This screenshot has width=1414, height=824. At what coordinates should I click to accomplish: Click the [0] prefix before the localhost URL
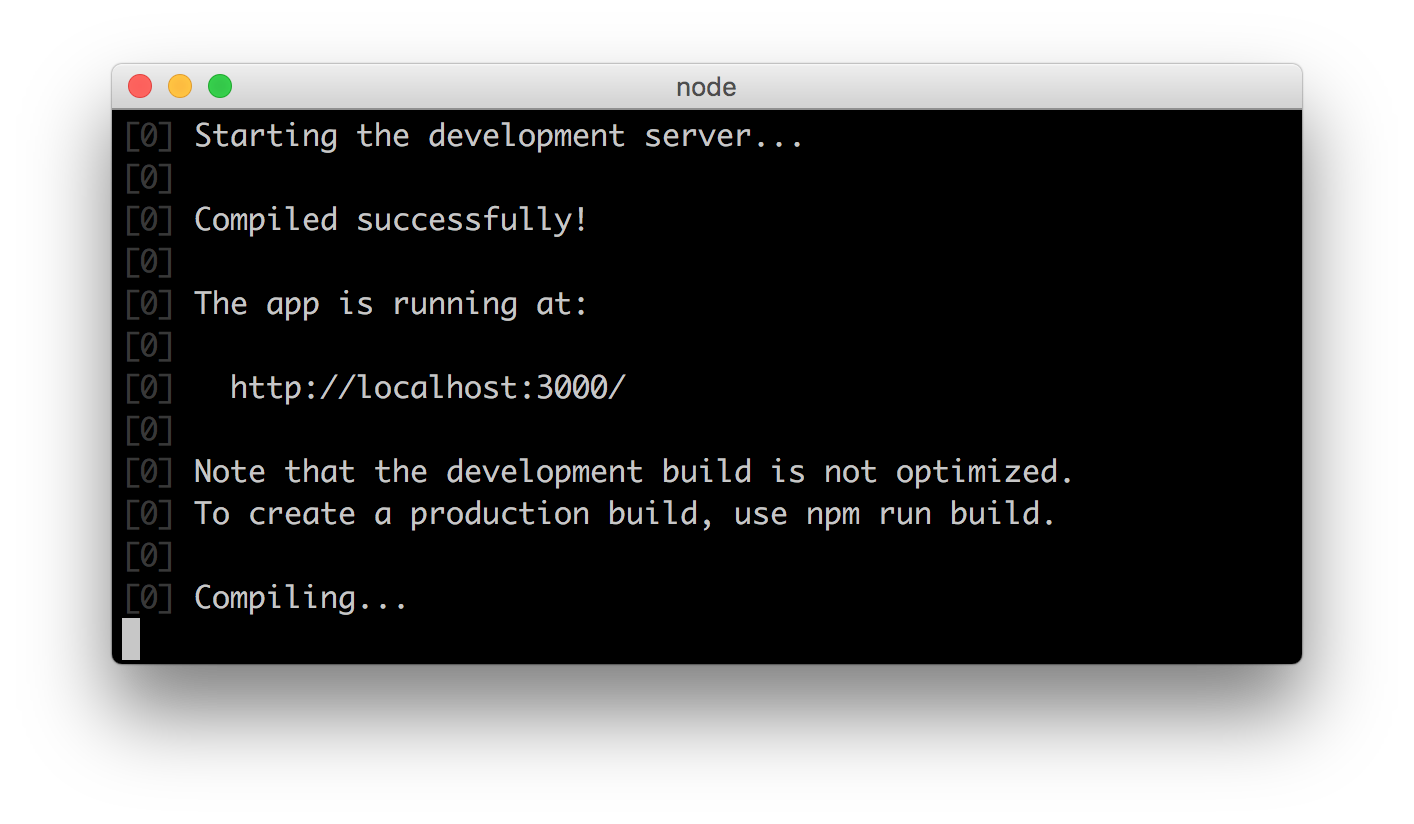[x=148, y=387]
